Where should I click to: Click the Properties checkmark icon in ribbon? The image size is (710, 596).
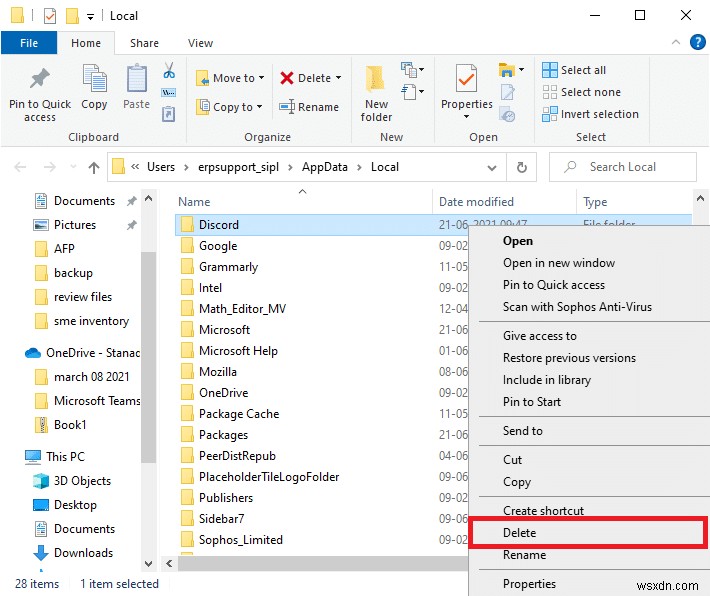coord(466,80)
